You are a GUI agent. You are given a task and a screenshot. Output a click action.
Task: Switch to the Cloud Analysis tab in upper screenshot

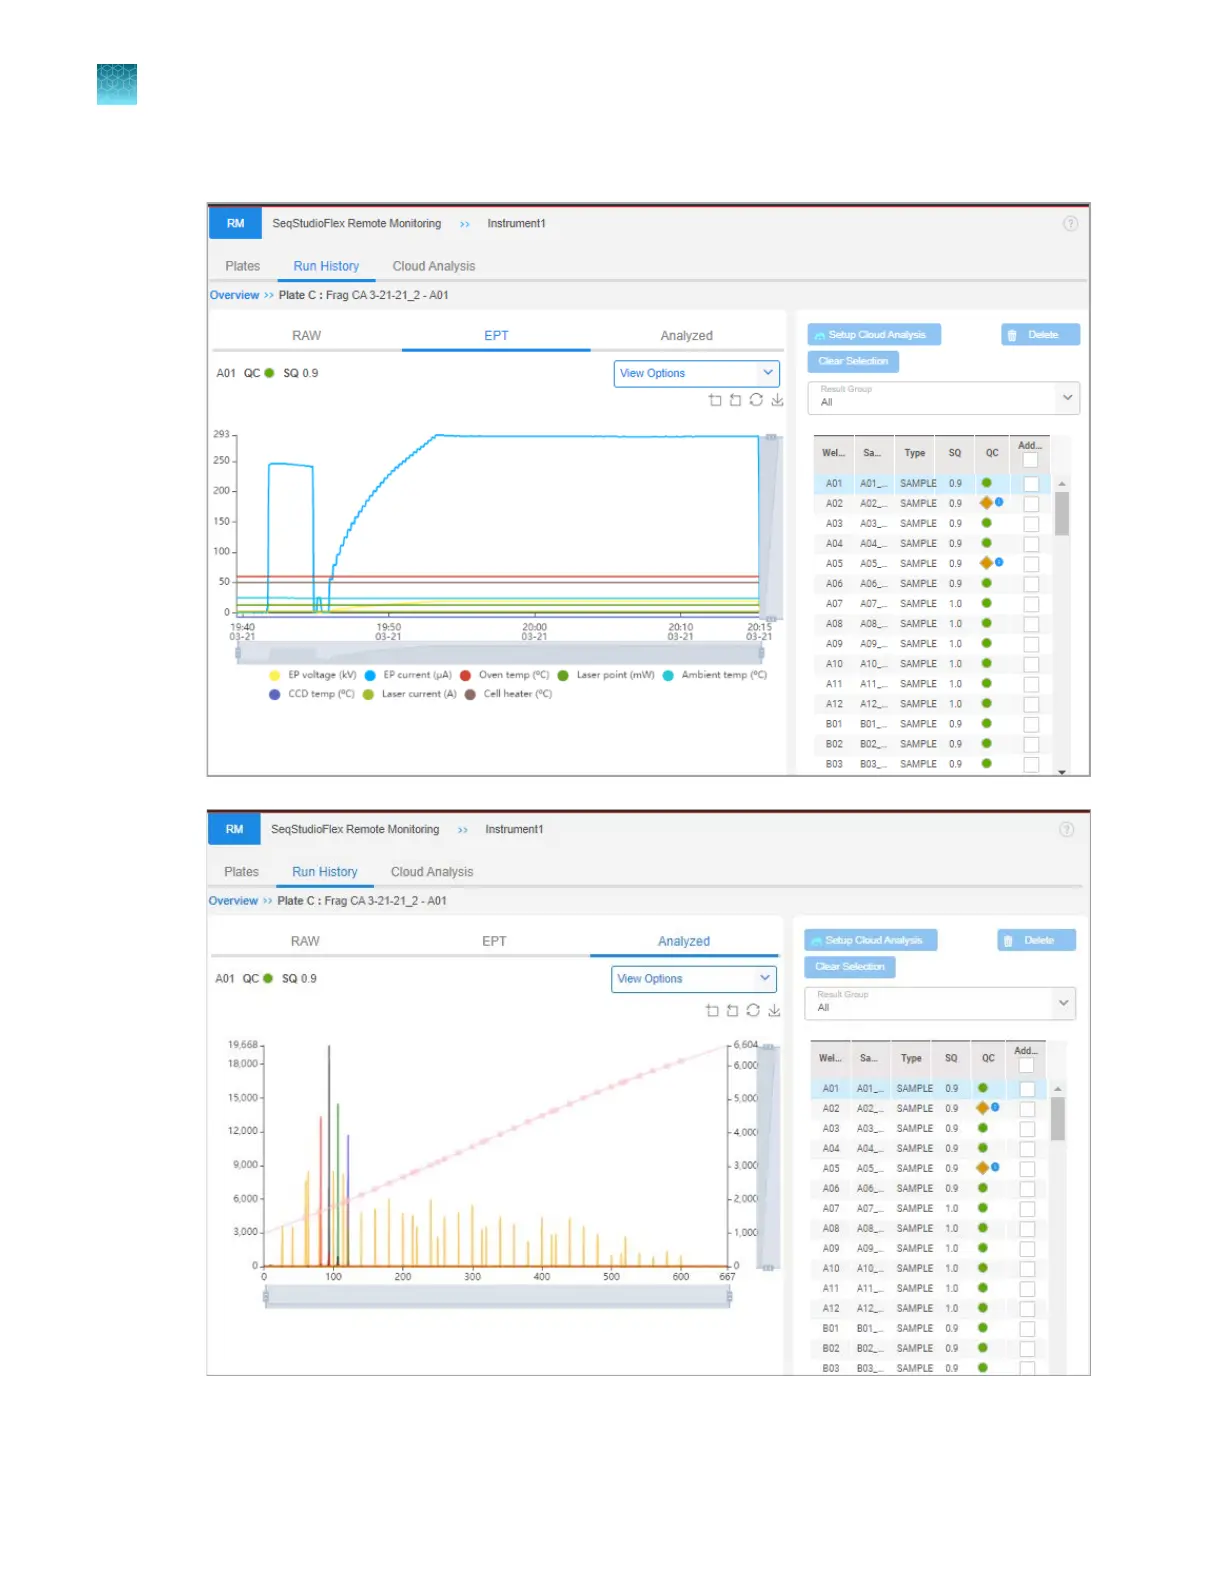pyautogui.click(x=434, y=266)
